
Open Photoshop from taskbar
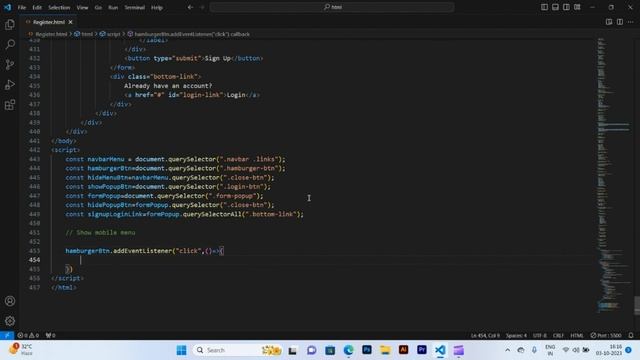tap(367, 350)
